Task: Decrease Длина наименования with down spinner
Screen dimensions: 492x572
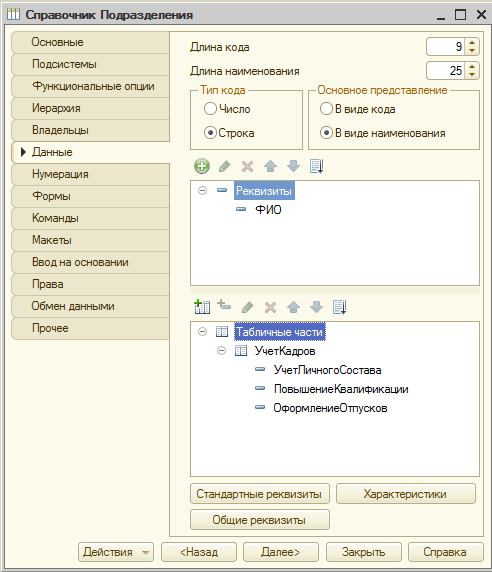Action: [x=472, y=75]
